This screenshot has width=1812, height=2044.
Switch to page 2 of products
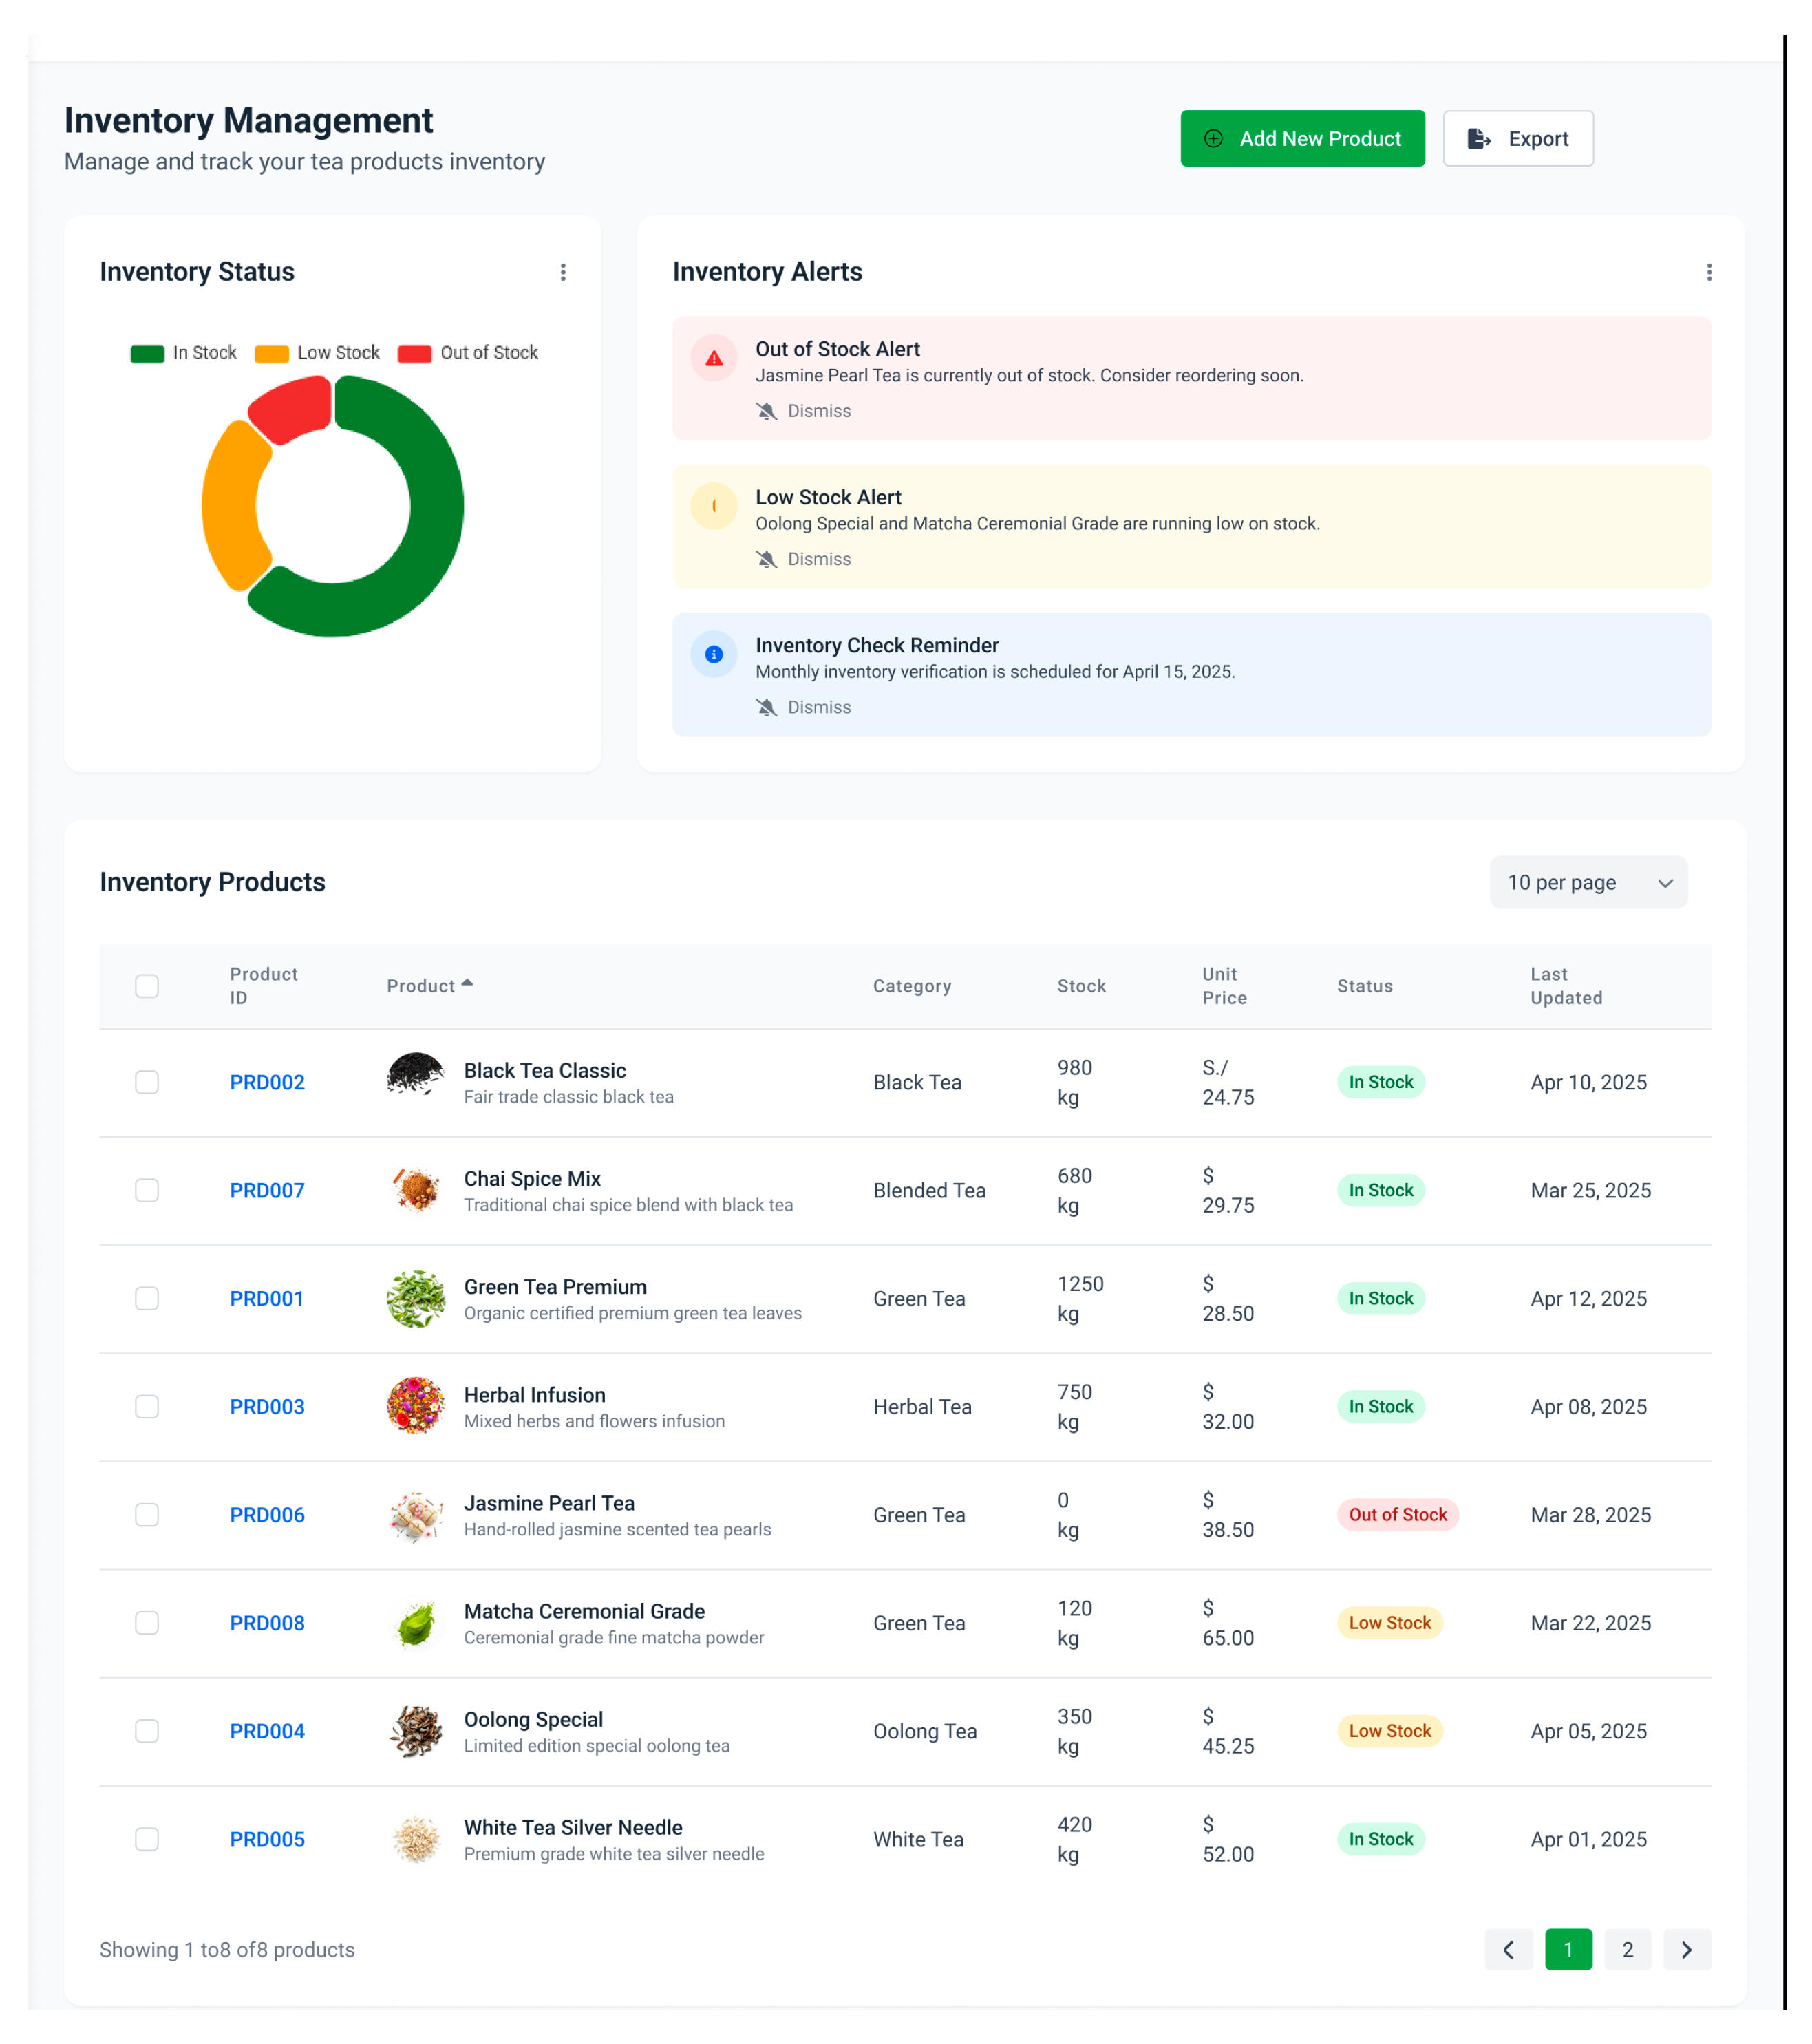point(1627,1949)
